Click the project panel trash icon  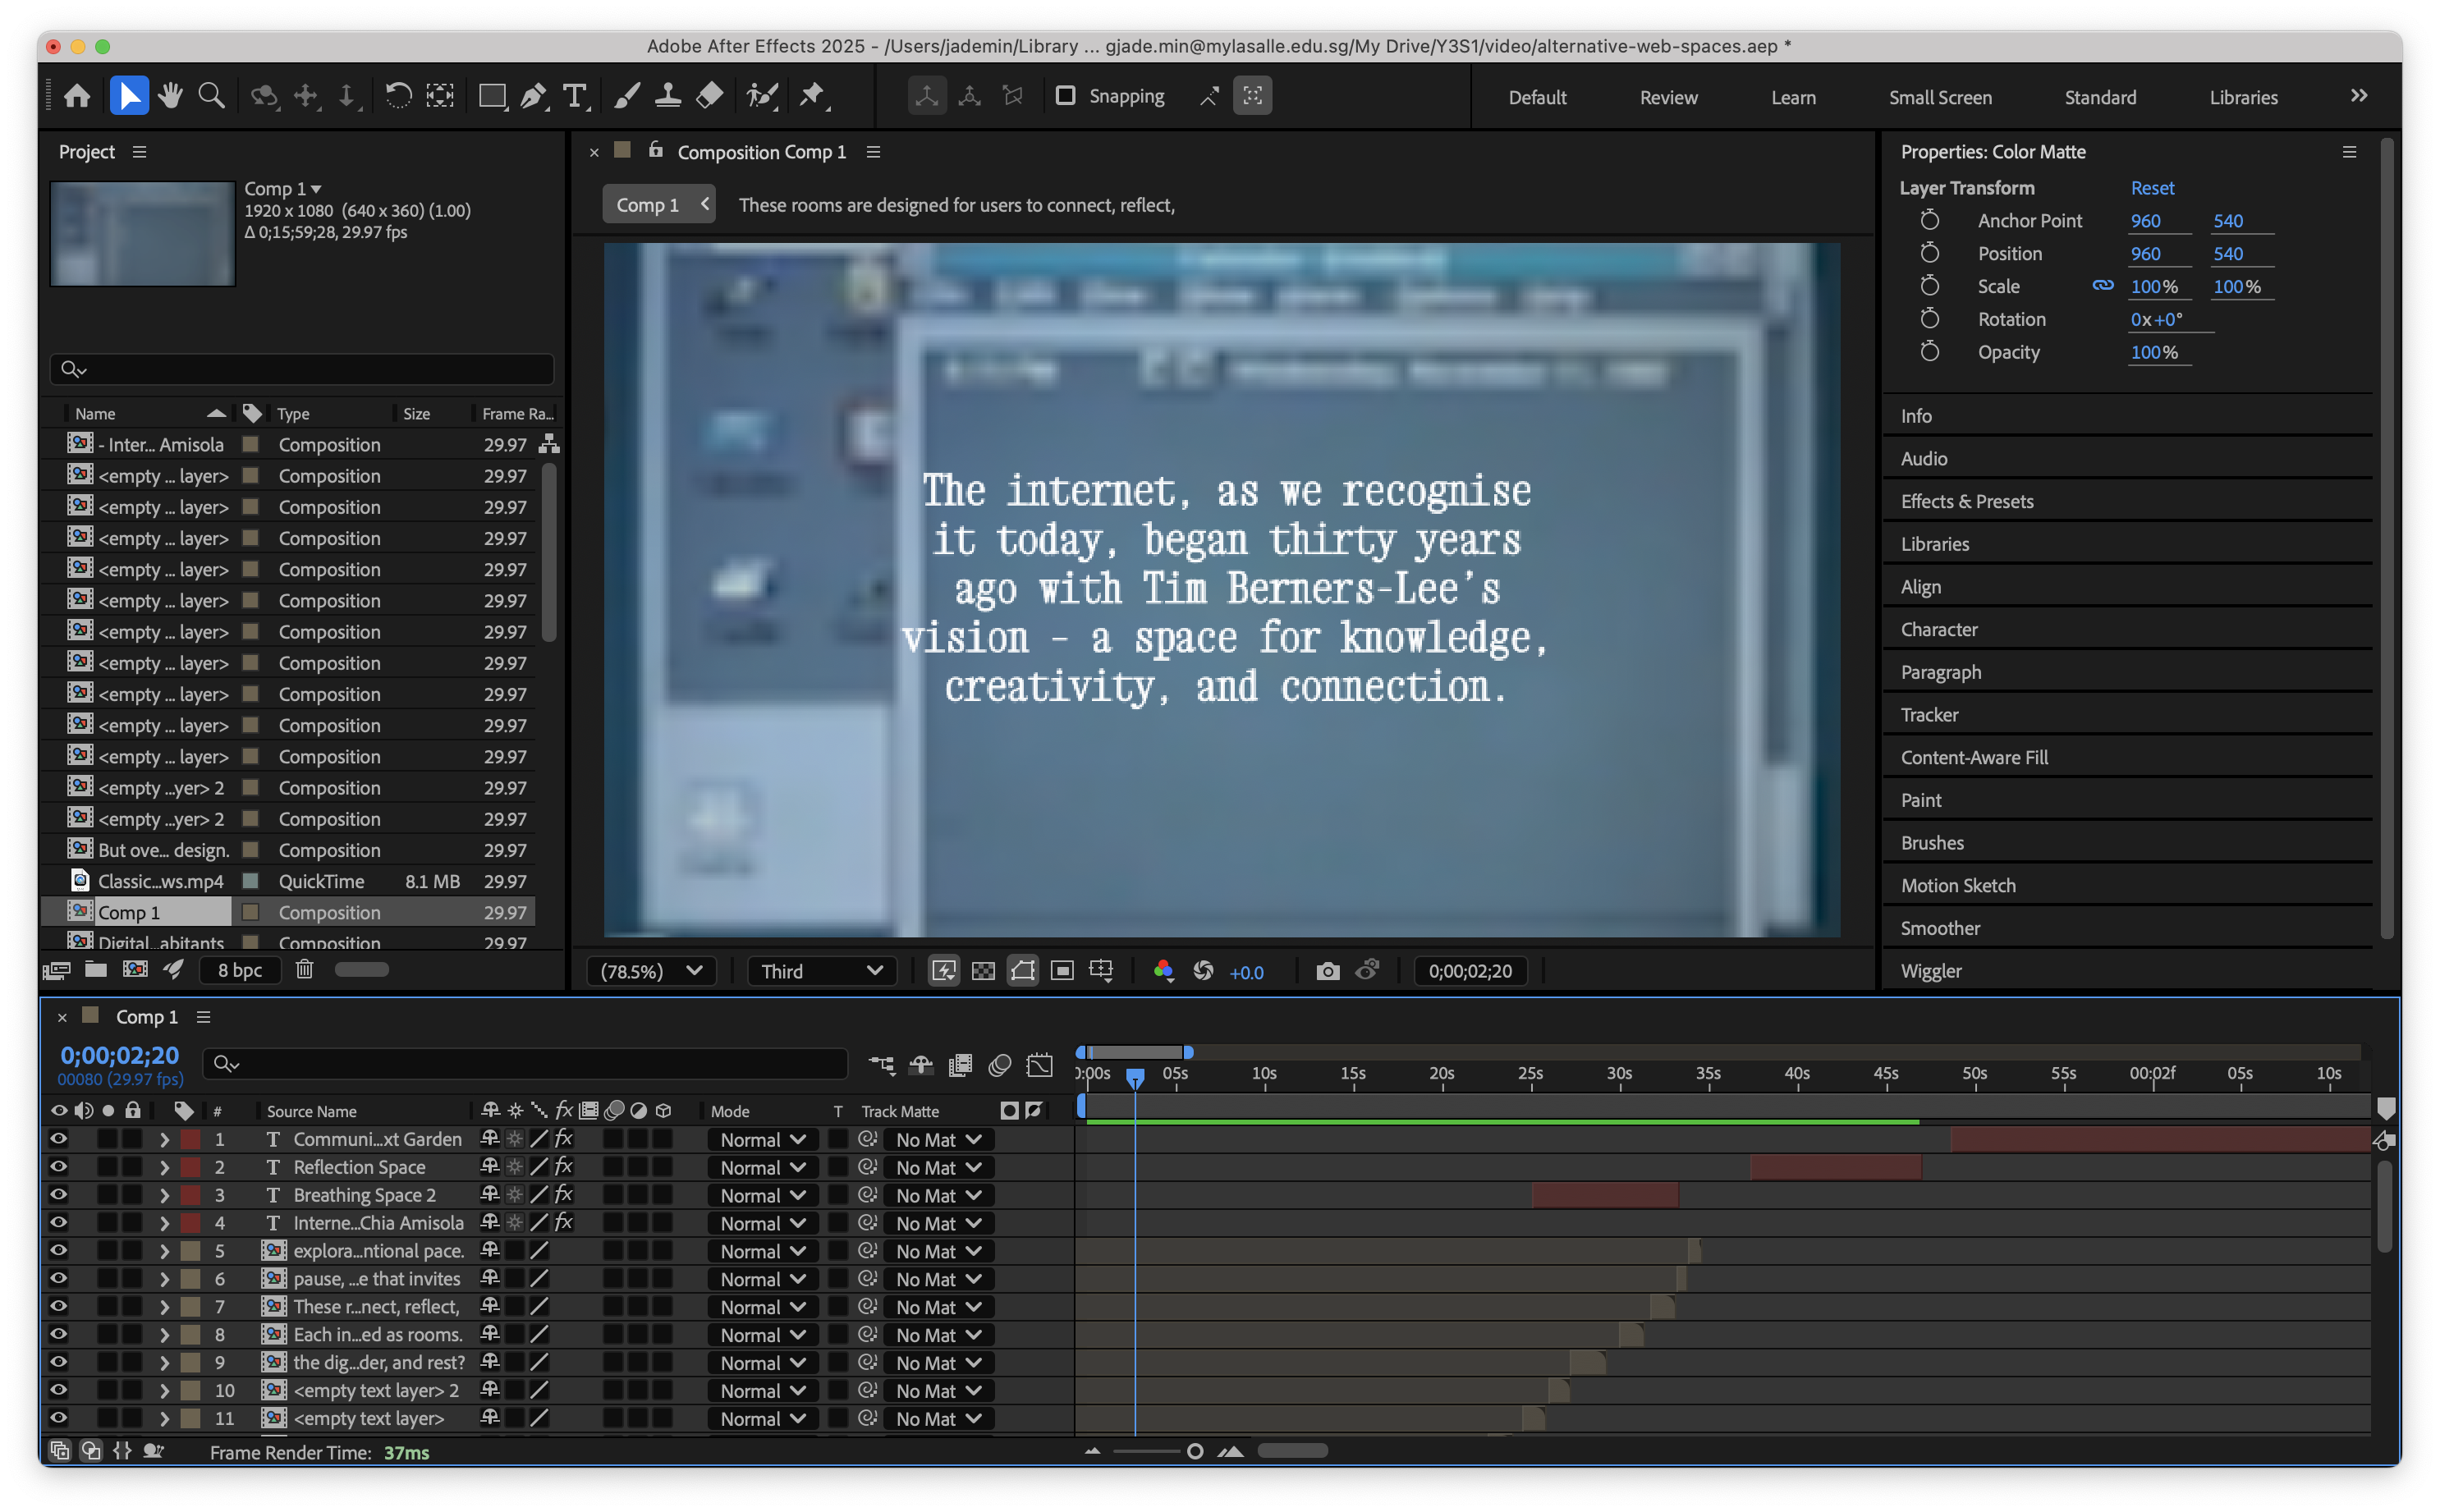[x=305, y=969]
